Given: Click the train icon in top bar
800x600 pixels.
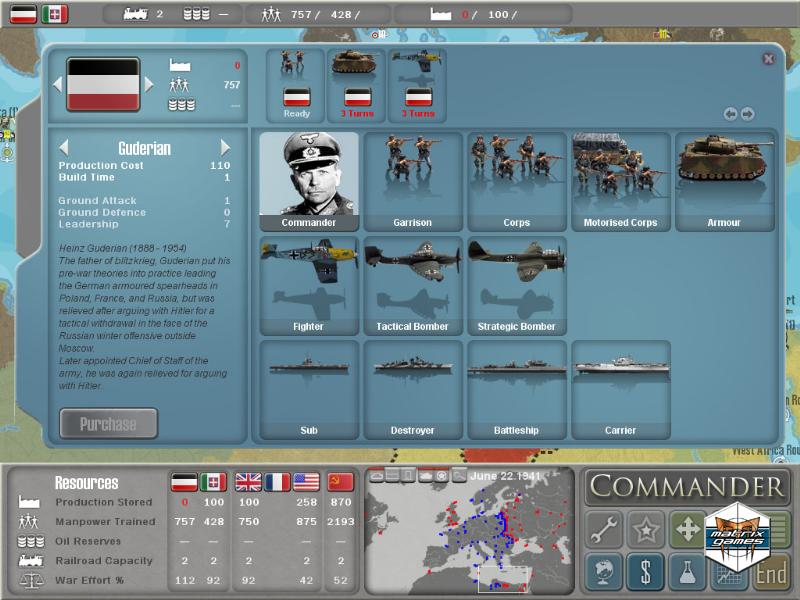Looking at the screenshot, I should tap(135, 14).
